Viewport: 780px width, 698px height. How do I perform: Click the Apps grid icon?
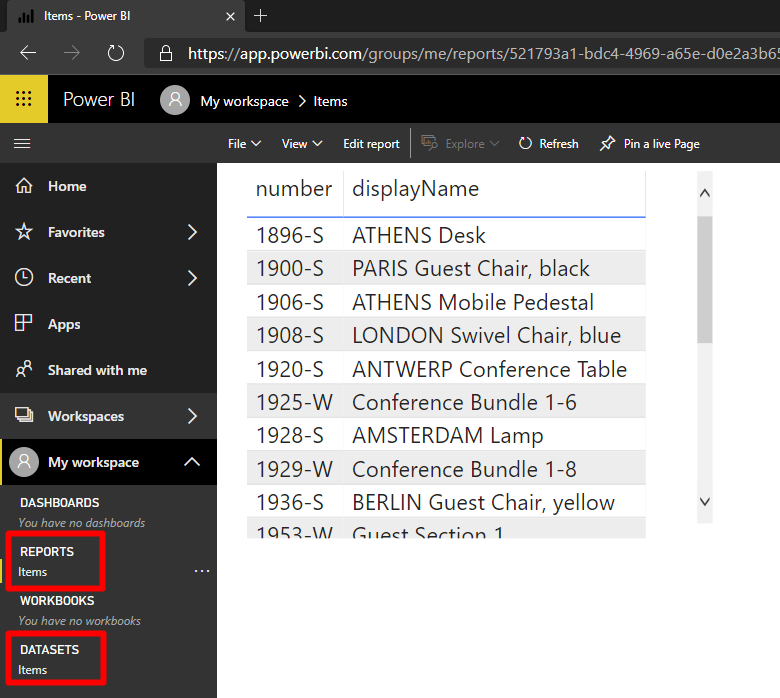[x=23, y=323]
